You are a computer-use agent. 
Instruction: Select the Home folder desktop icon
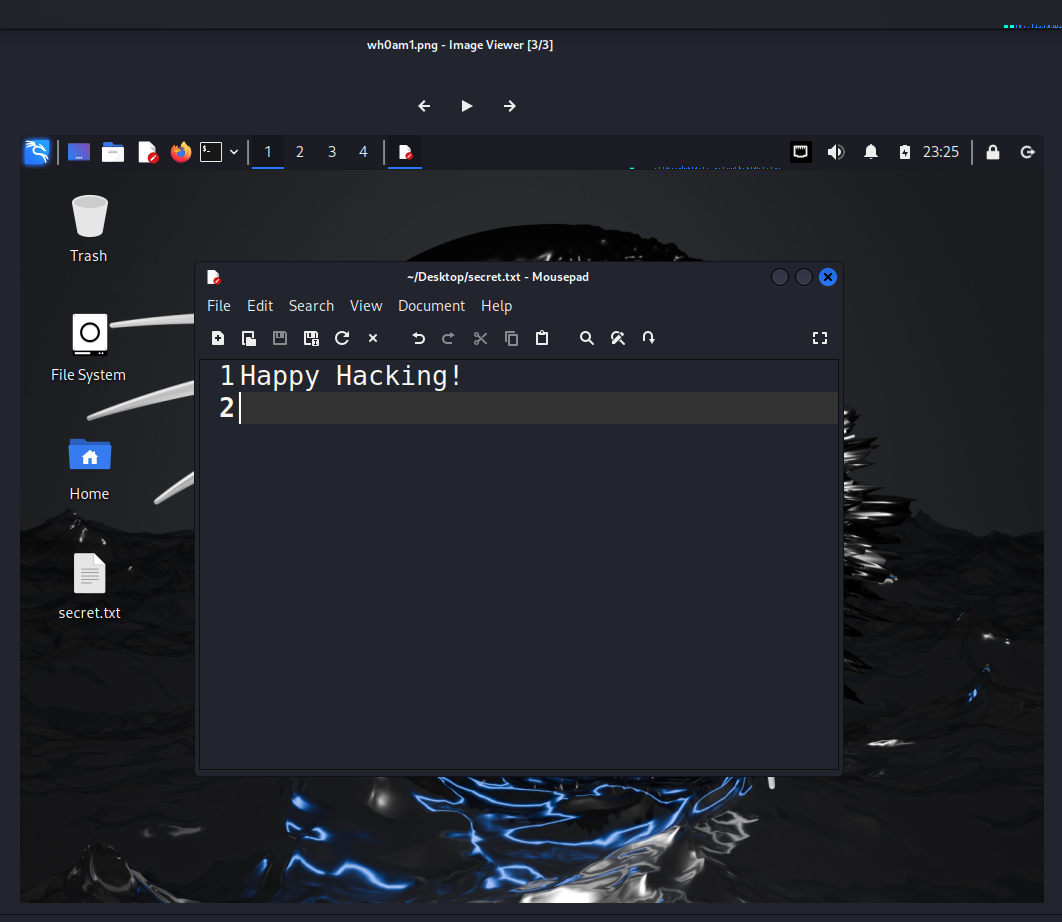[x=89, y=469]
